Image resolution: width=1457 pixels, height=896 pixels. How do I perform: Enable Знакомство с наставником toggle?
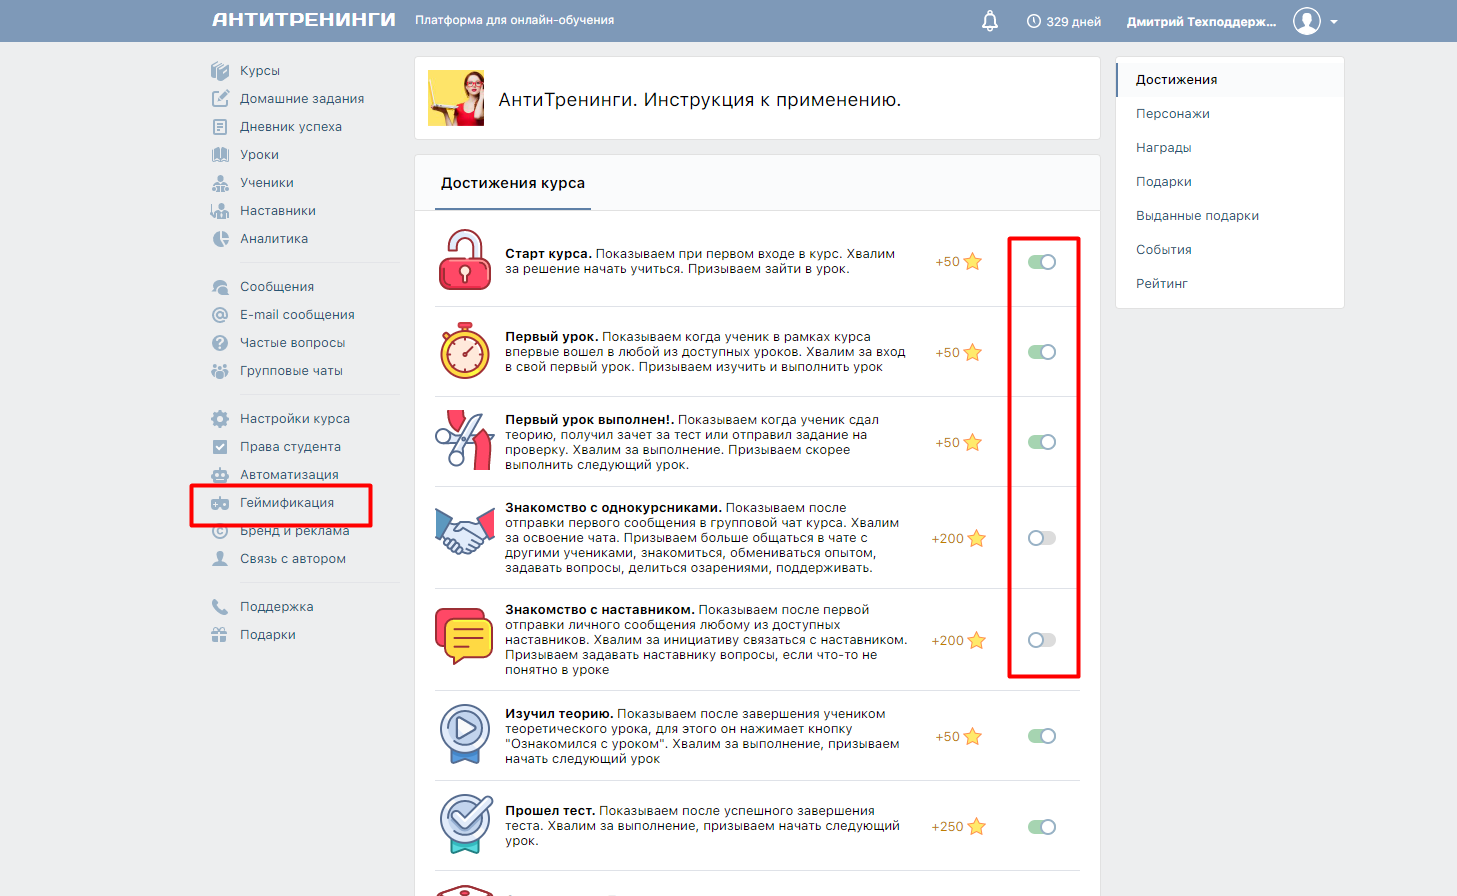point(1042,640)
